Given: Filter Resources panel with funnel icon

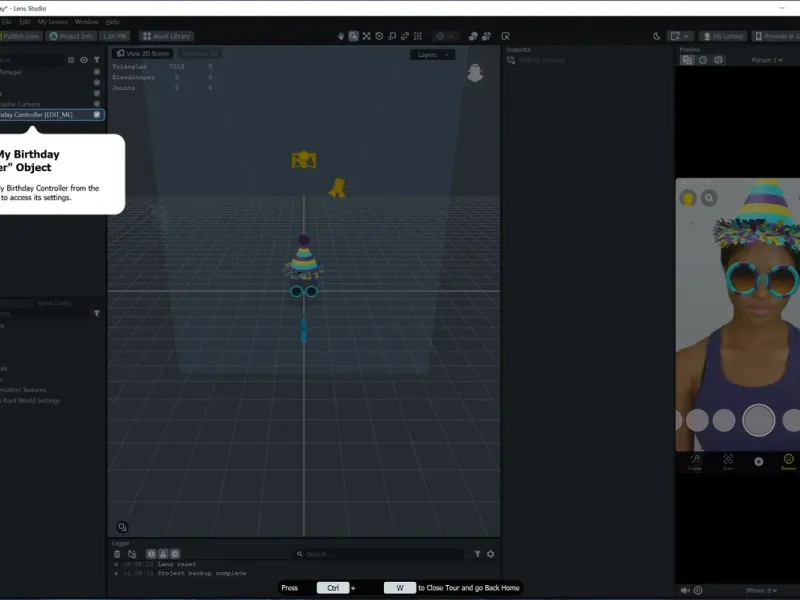Looking at the screenshot, I should 97,313.
